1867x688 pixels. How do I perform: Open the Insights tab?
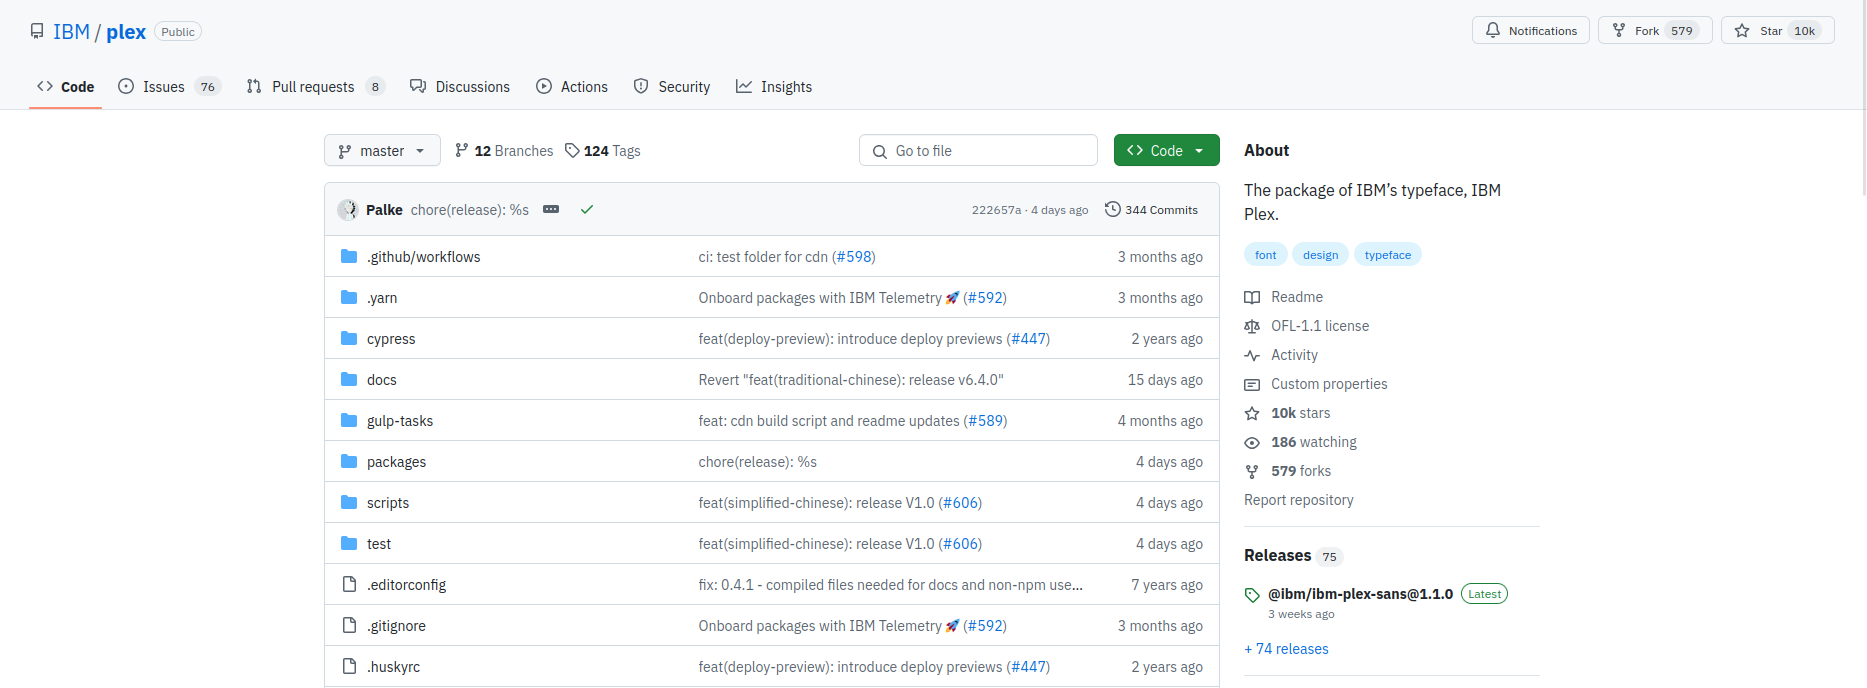click(x=774, y=87)
